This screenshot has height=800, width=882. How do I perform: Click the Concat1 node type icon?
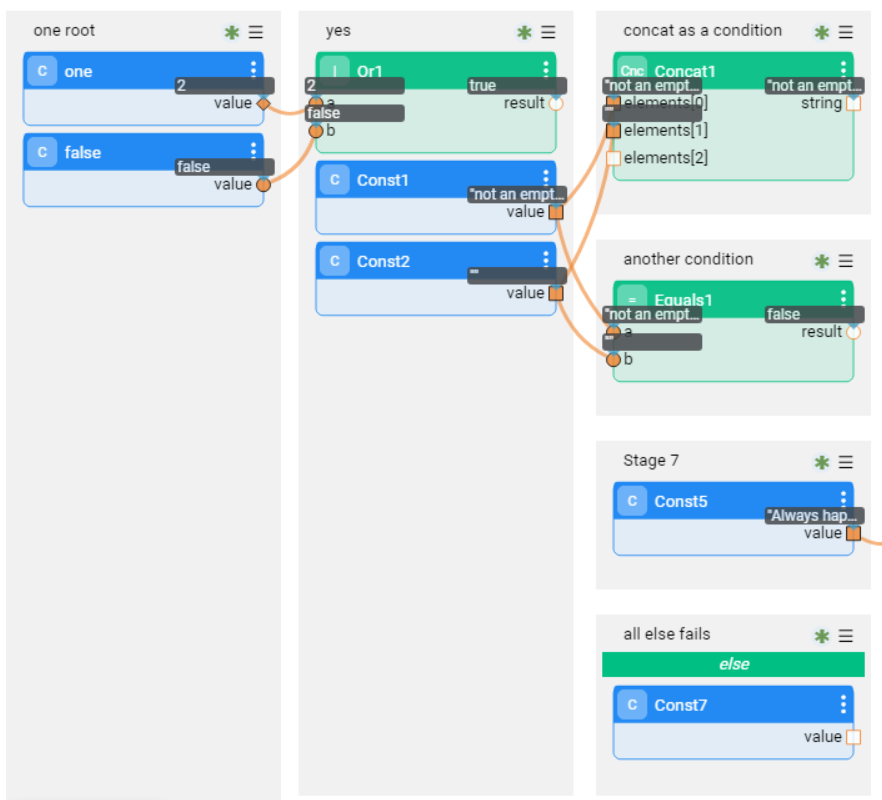632,71
